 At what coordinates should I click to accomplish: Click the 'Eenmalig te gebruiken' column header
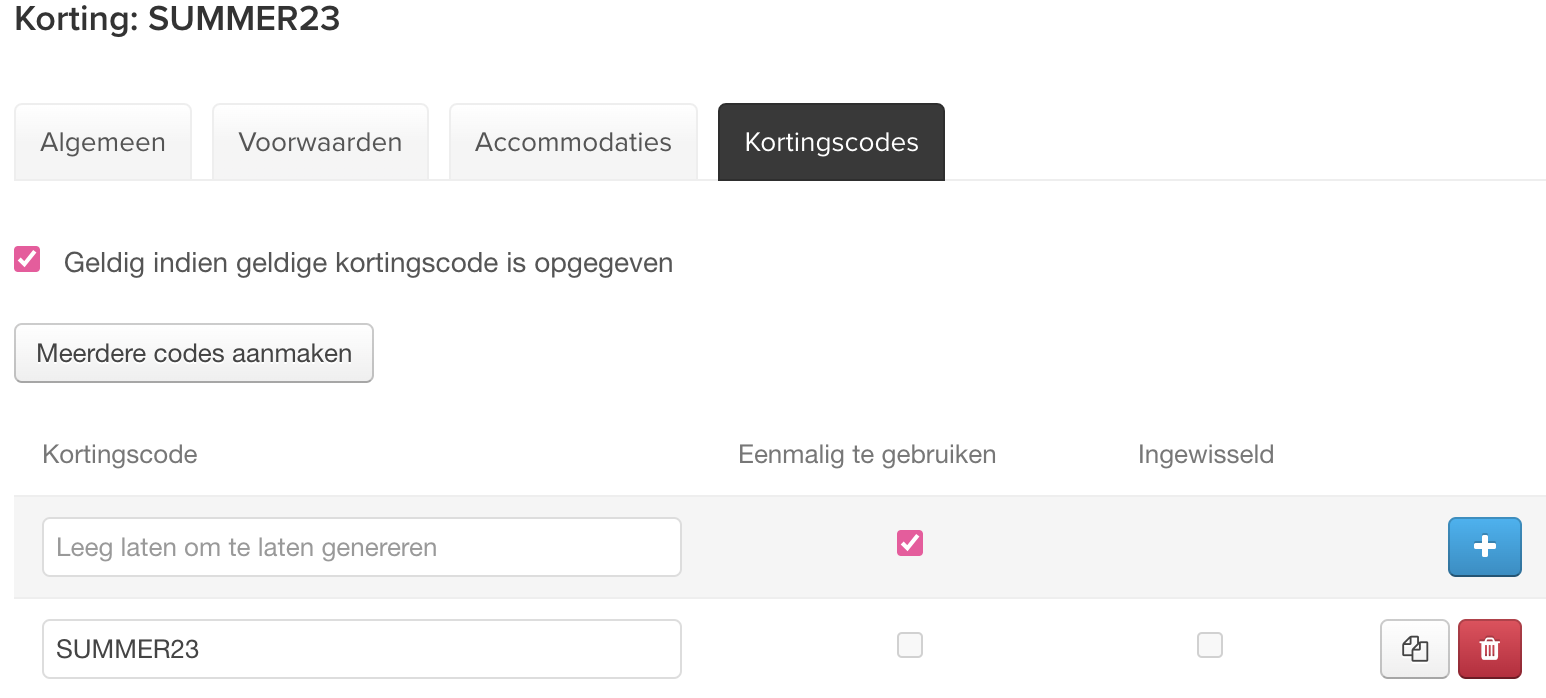point(867,455)
